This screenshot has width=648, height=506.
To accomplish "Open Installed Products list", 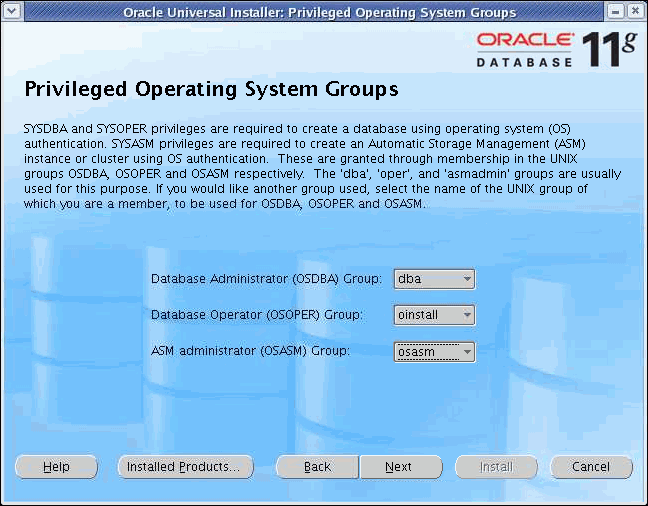I will click(x=185, y=467).
